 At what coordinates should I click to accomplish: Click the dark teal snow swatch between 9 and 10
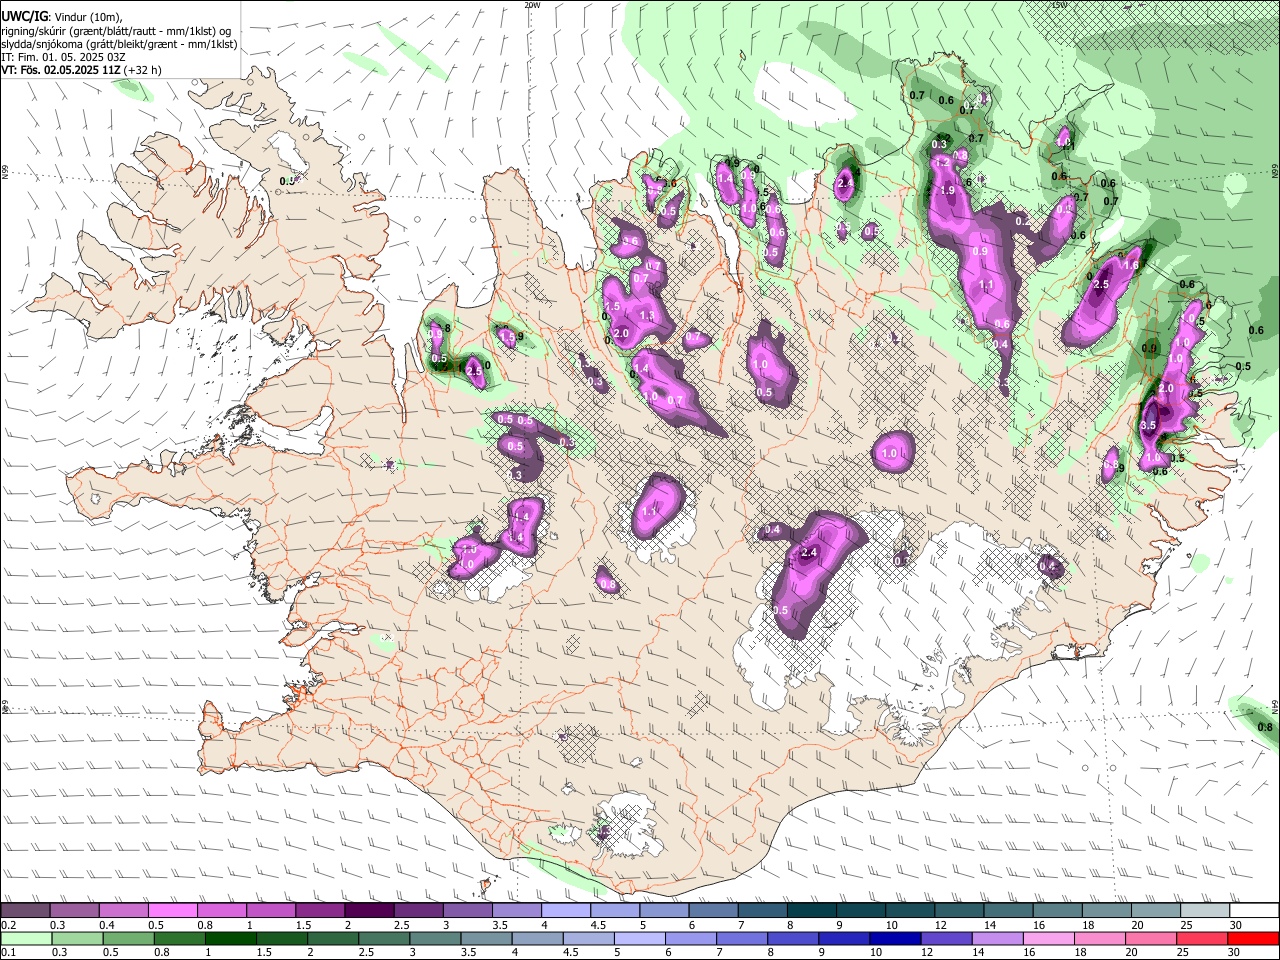click(860, 911)
